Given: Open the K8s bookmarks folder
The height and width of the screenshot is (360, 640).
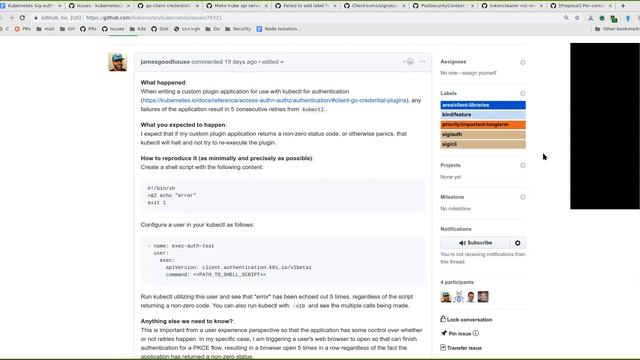Looking at the screenshot, I should [138, 29].
